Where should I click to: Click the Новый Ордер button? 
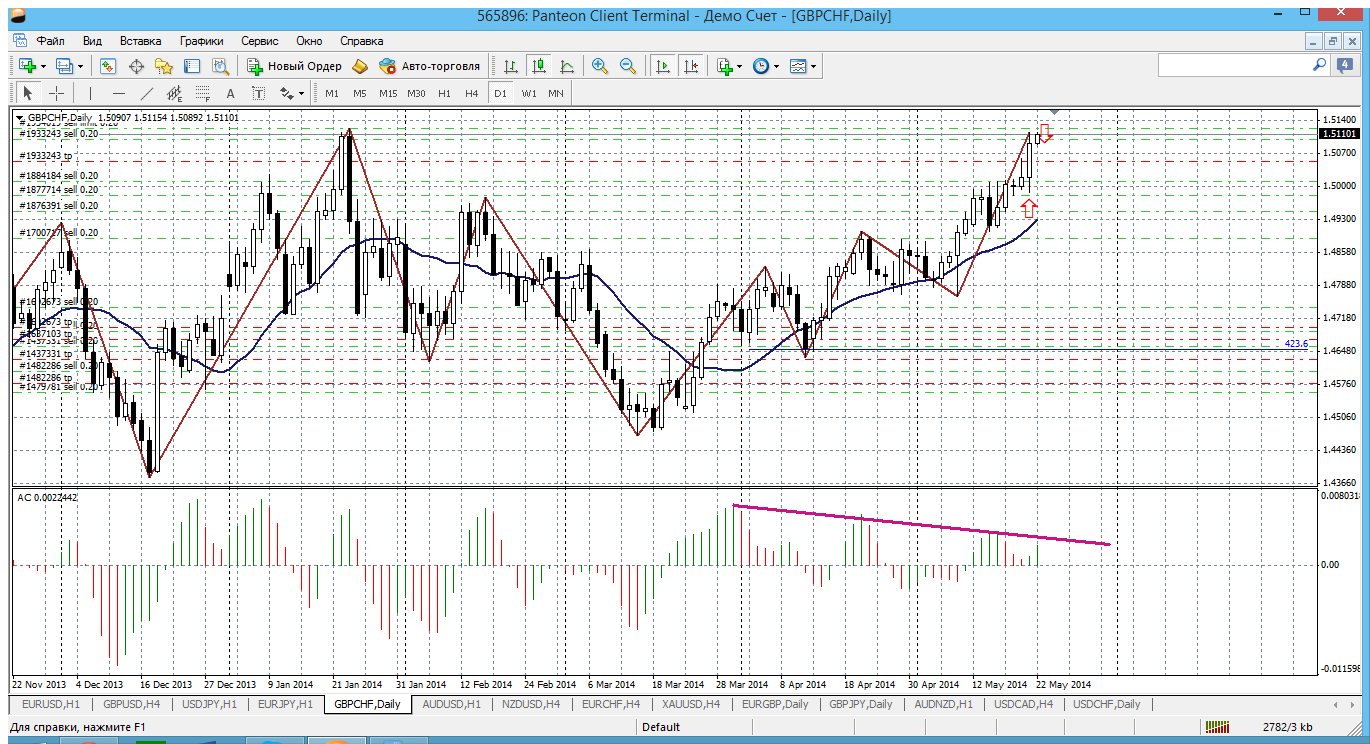tap(294, 66)
